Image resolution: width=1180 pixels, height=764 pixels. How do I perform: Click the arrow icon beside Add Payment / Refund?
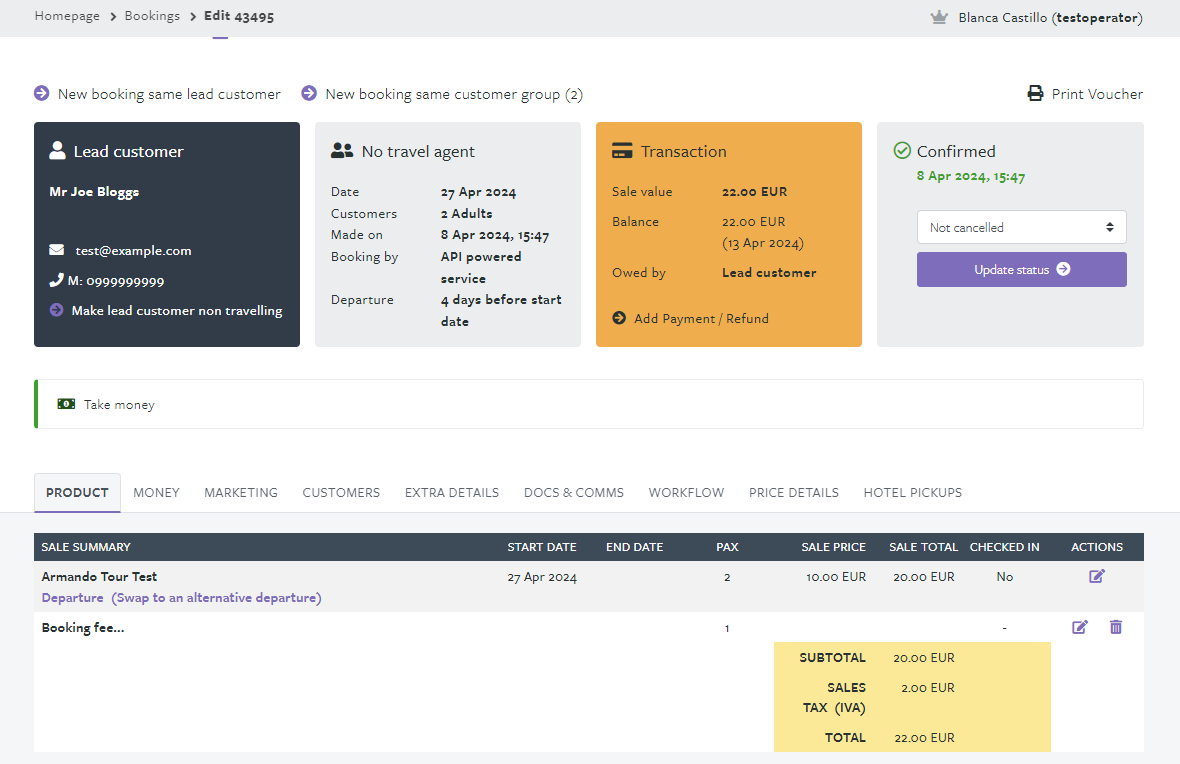tap(619, 318)
